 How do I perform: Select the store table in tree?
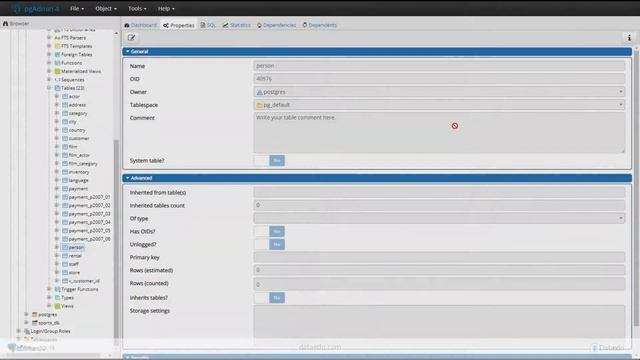74,272
